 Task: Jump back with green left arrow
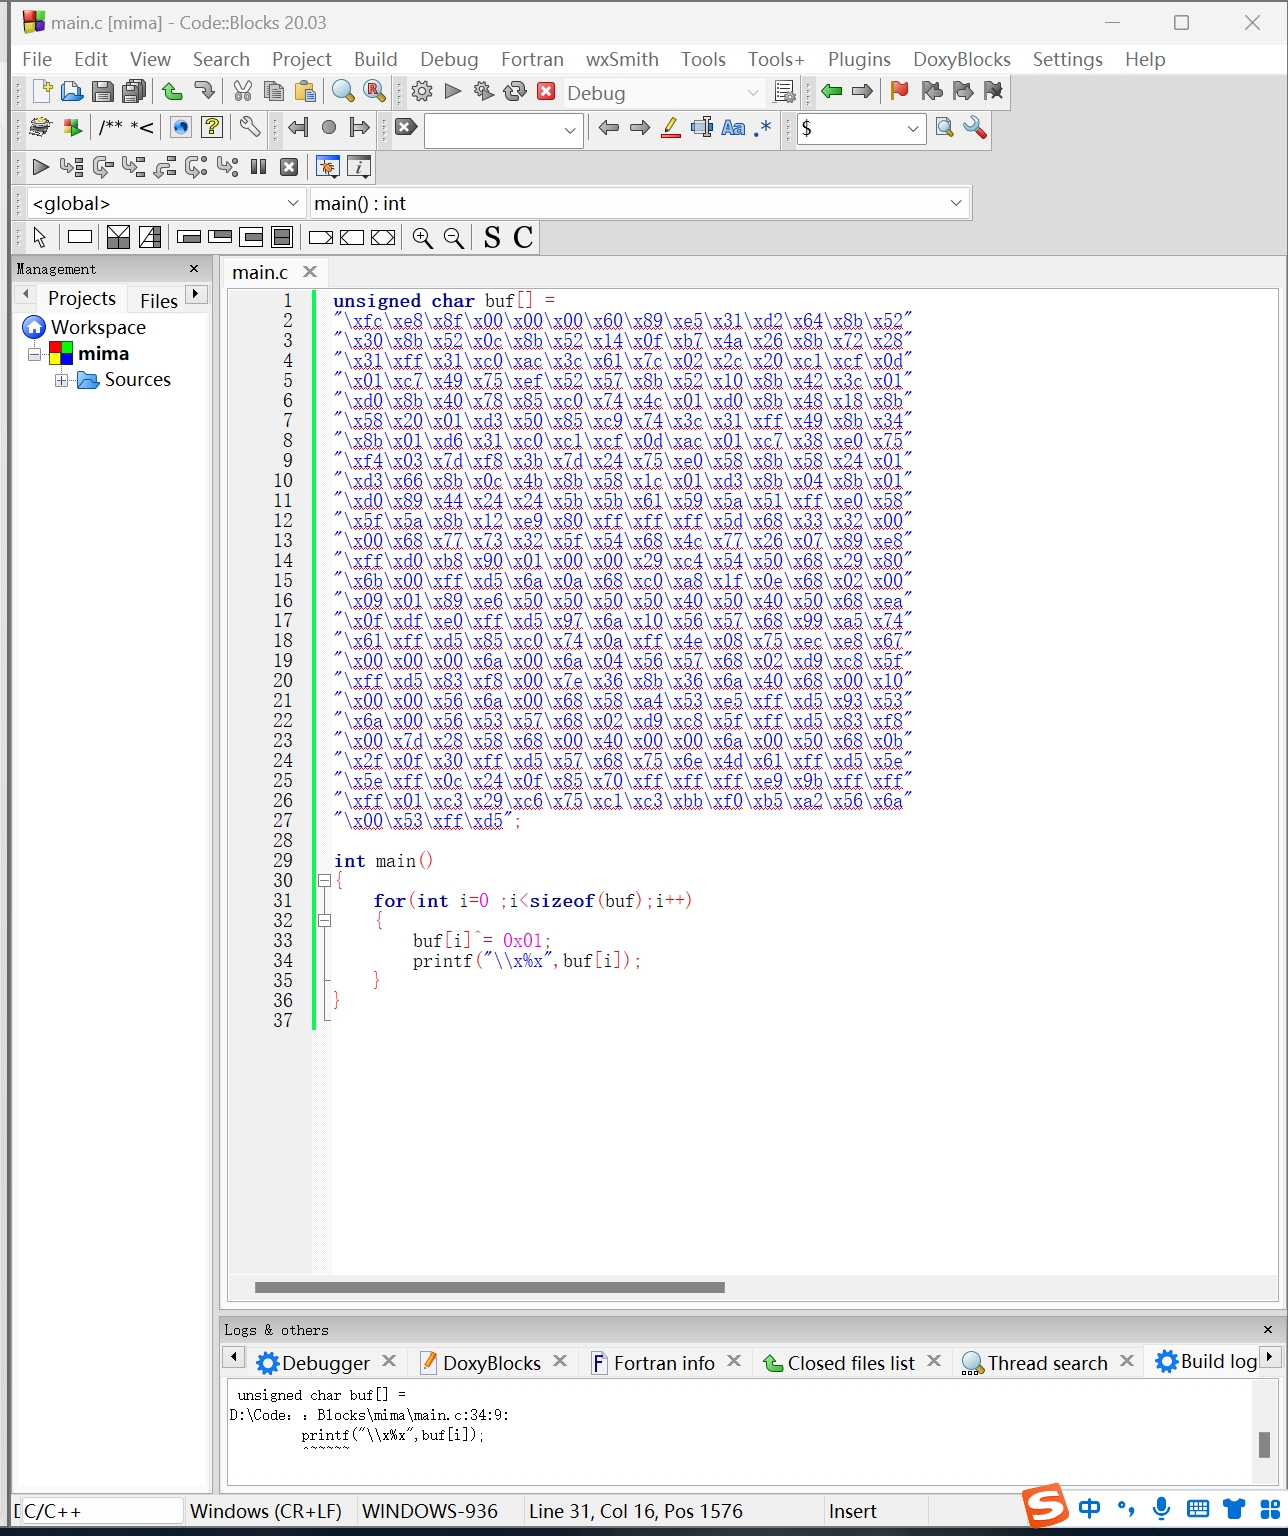click(x=831, y=92)
